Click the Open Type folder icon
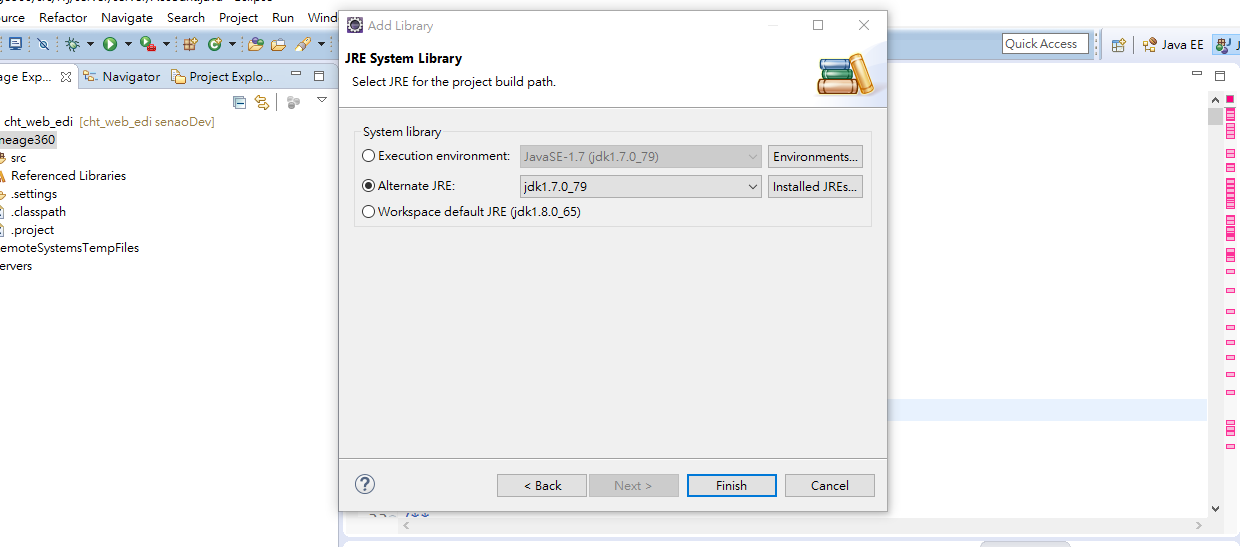 click(x=256, y=44)
